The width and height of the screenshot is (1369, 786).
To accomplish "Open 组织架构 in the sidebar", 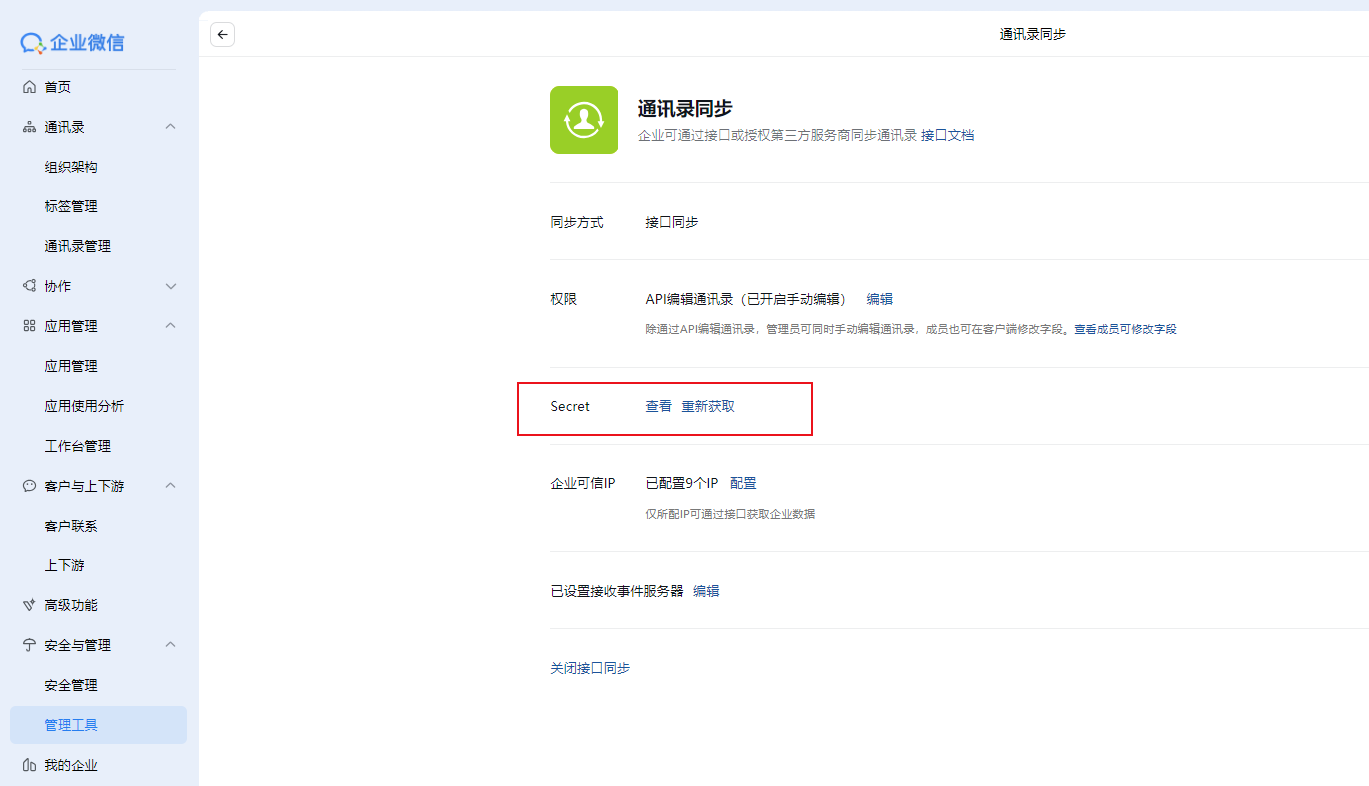I will tap(71, 167).
